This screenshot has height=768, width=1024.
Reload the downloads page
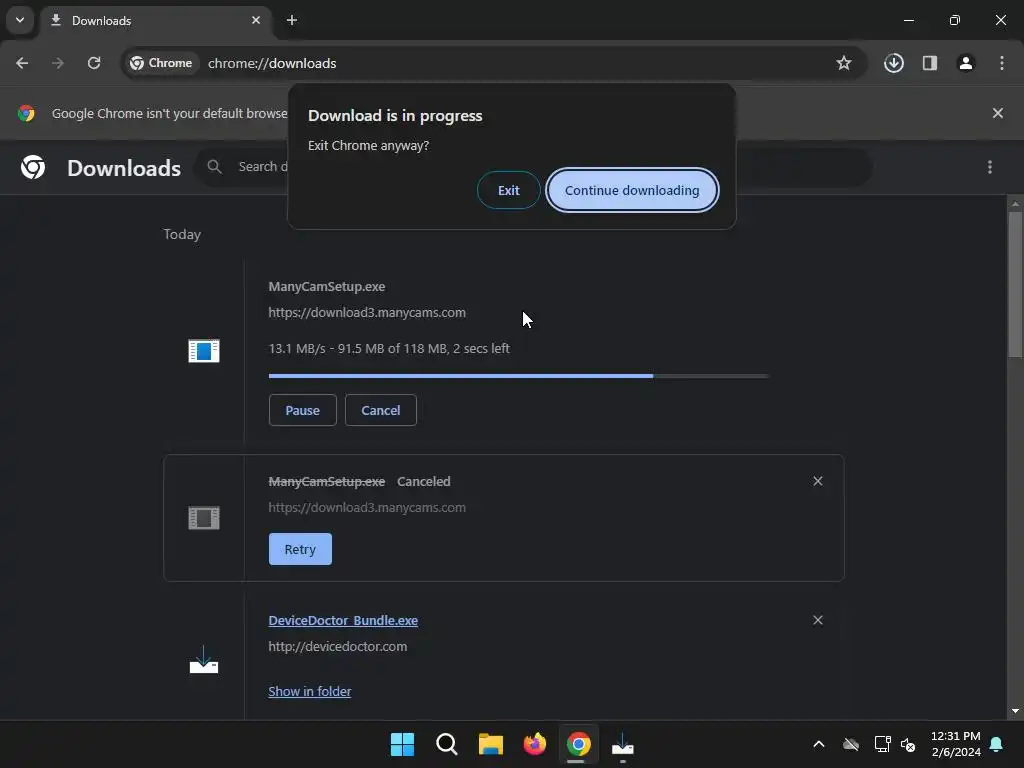tap(94, 63)
